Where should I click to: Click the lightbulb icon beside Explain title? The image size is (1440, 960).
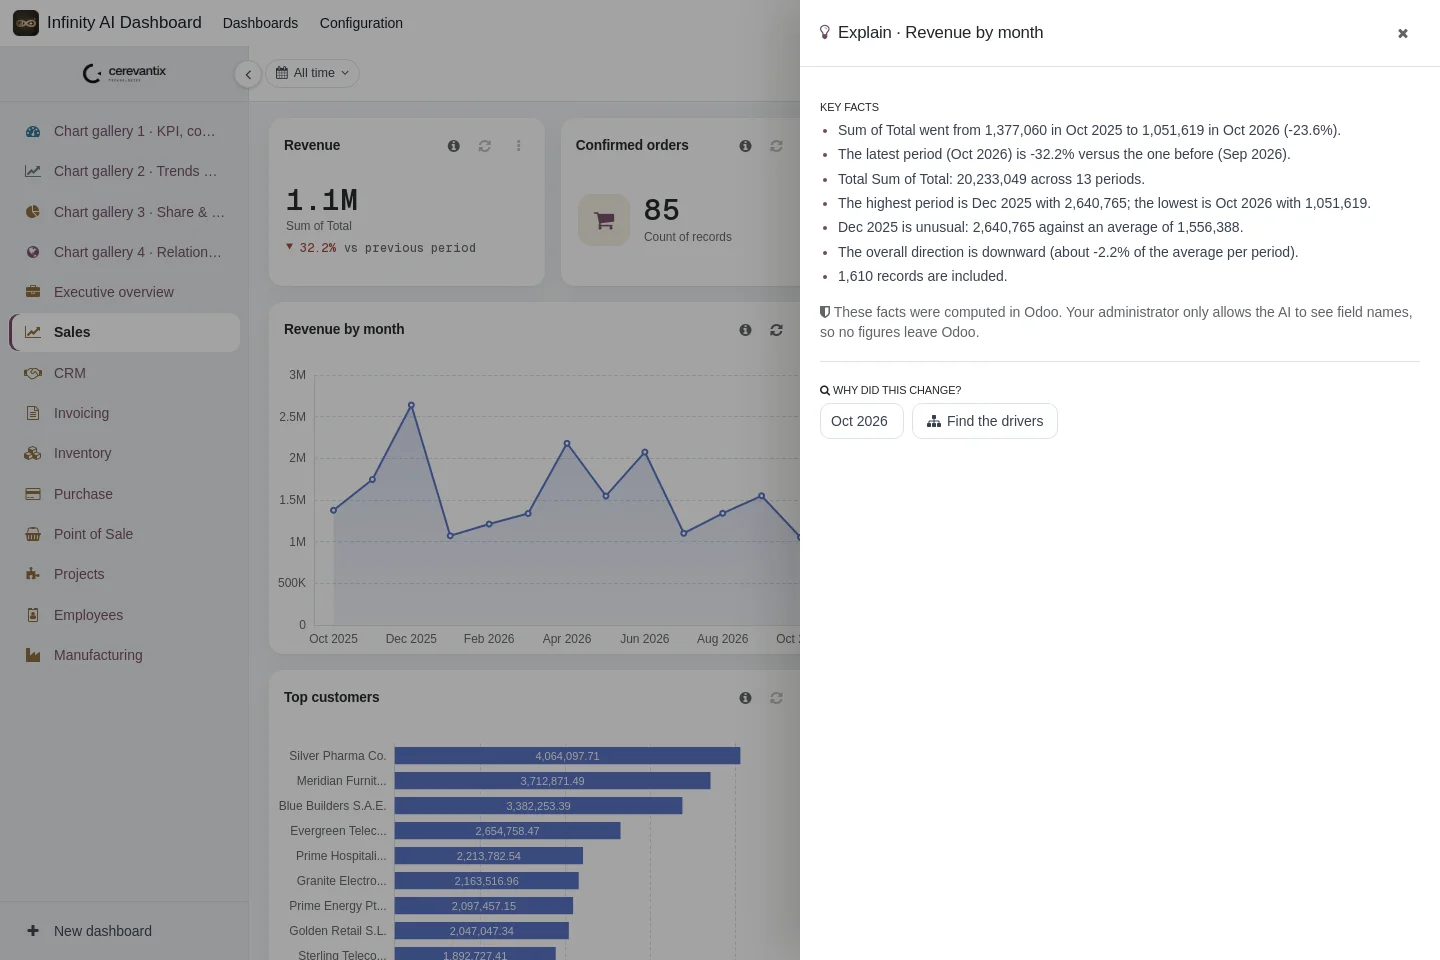click(825, 32)
